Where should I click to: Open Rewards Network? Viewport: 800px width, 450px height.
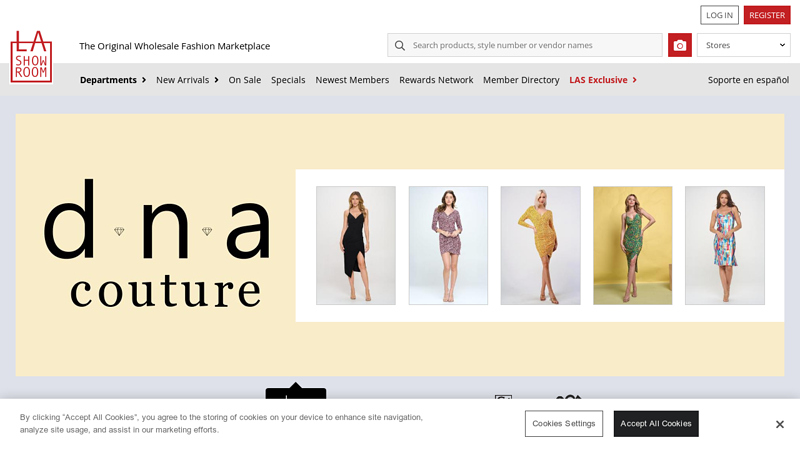[x=436, y=80]
